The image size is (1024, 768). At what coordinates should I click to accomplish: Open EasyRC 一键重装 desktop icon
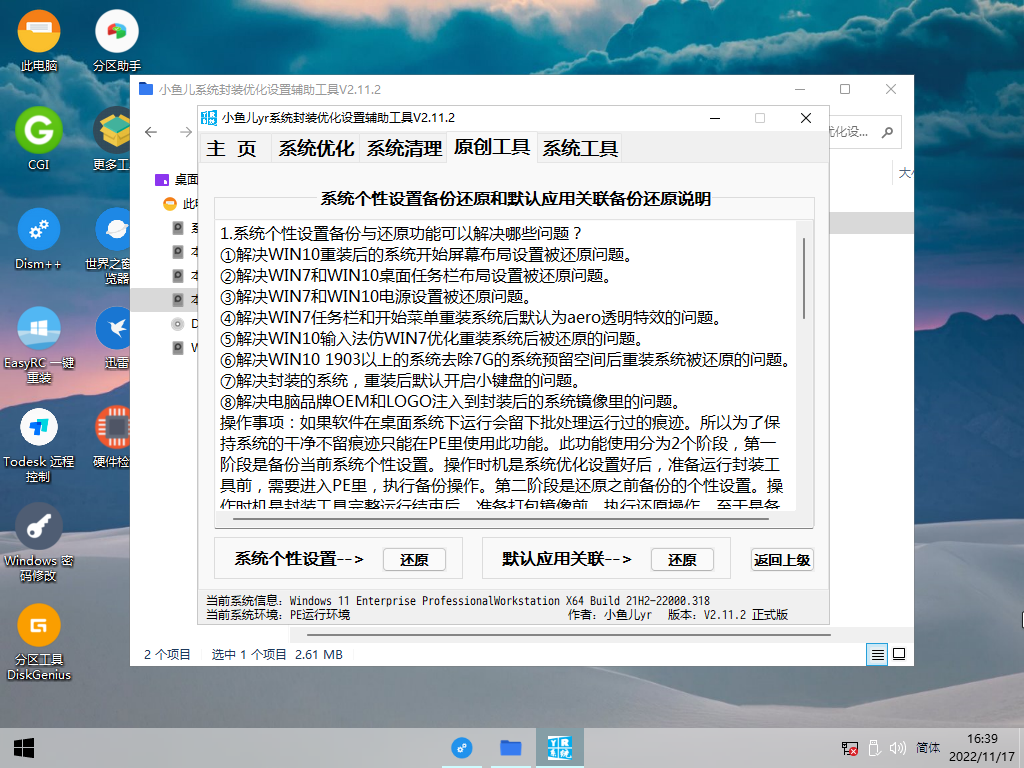[x=39, y=345]
